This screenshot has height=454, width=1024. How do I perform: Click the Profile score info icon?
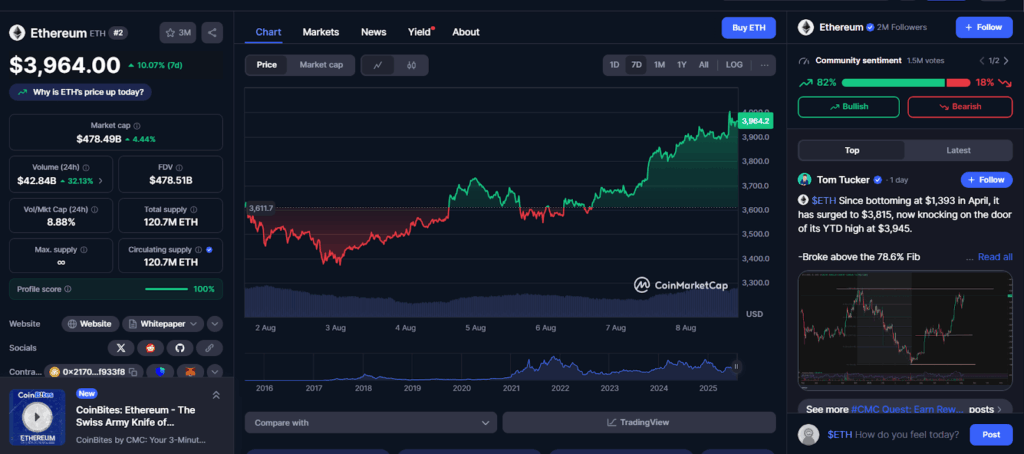(68, 289)
